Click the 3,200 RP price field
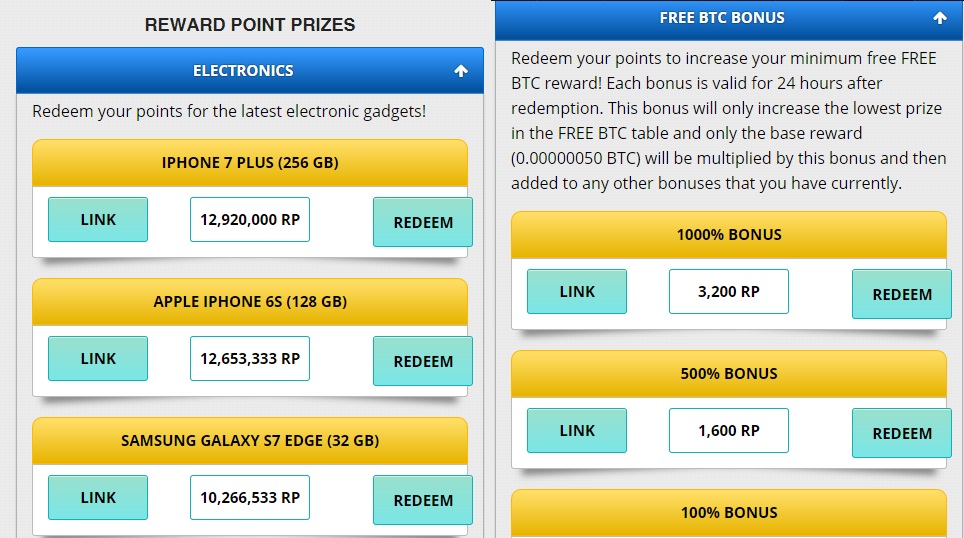Image resolution: width=964 pixels, height=538 pixels. point(729,291)
